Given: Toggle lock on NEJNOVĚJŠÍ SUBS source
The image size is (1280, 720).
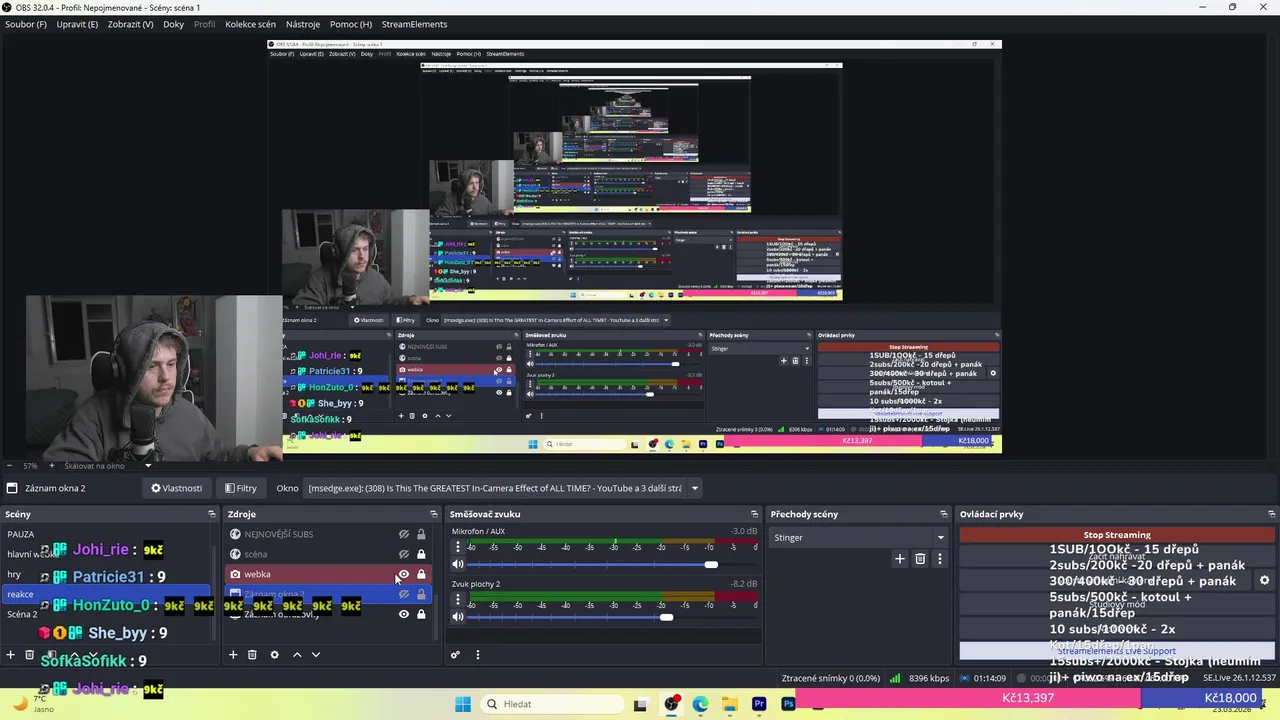Looking at the screenshot, I should pos(421,535).
